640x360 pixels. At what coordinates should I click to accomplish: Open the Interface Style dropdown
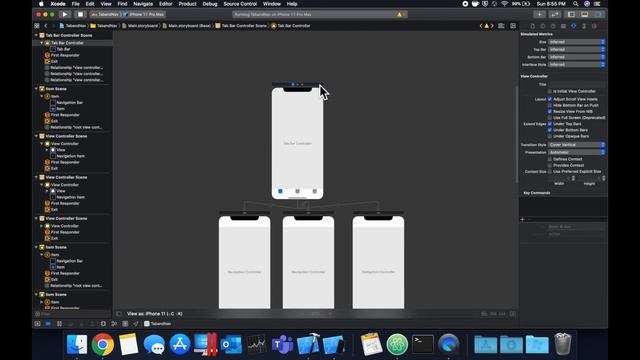pos(576,64)
